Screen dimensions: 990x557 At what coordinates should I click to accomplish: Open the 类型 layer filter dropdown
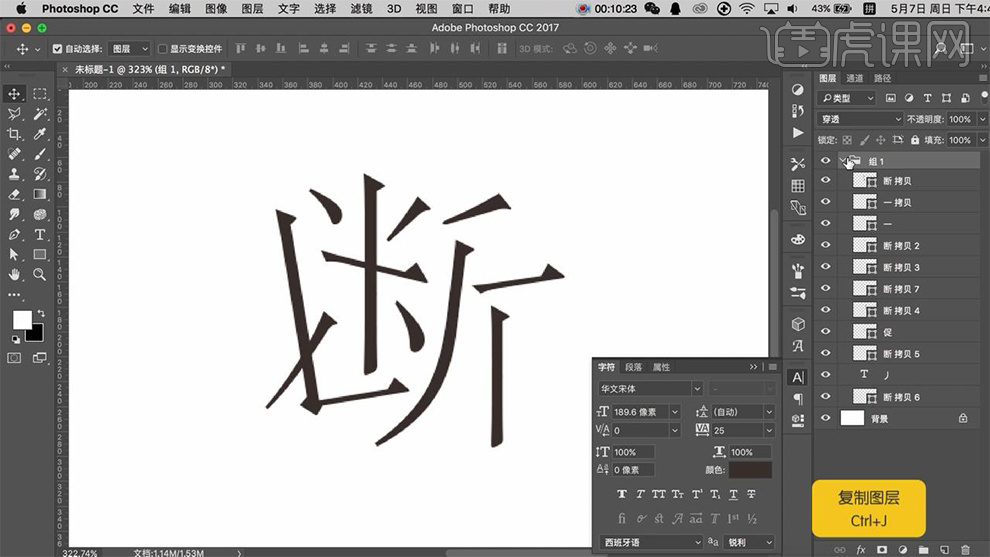point(847,98)
